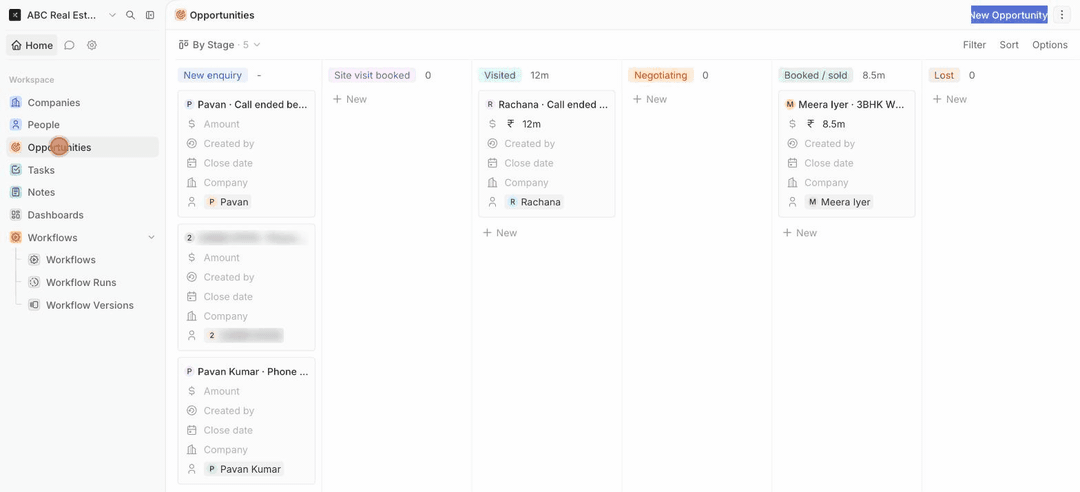Add New card in Visited column
Viewport: 1080px width, 492px height.
pos(500,233)
